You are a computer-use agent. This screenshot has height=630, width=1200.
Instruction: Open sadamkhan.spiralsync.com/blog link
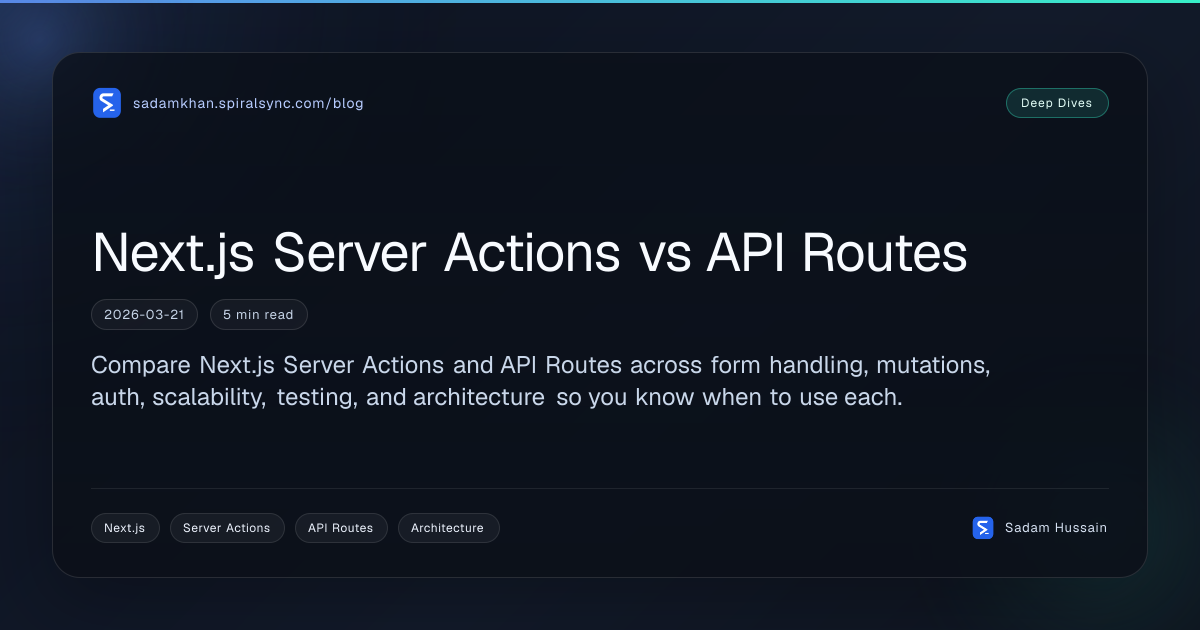point(248,103)
